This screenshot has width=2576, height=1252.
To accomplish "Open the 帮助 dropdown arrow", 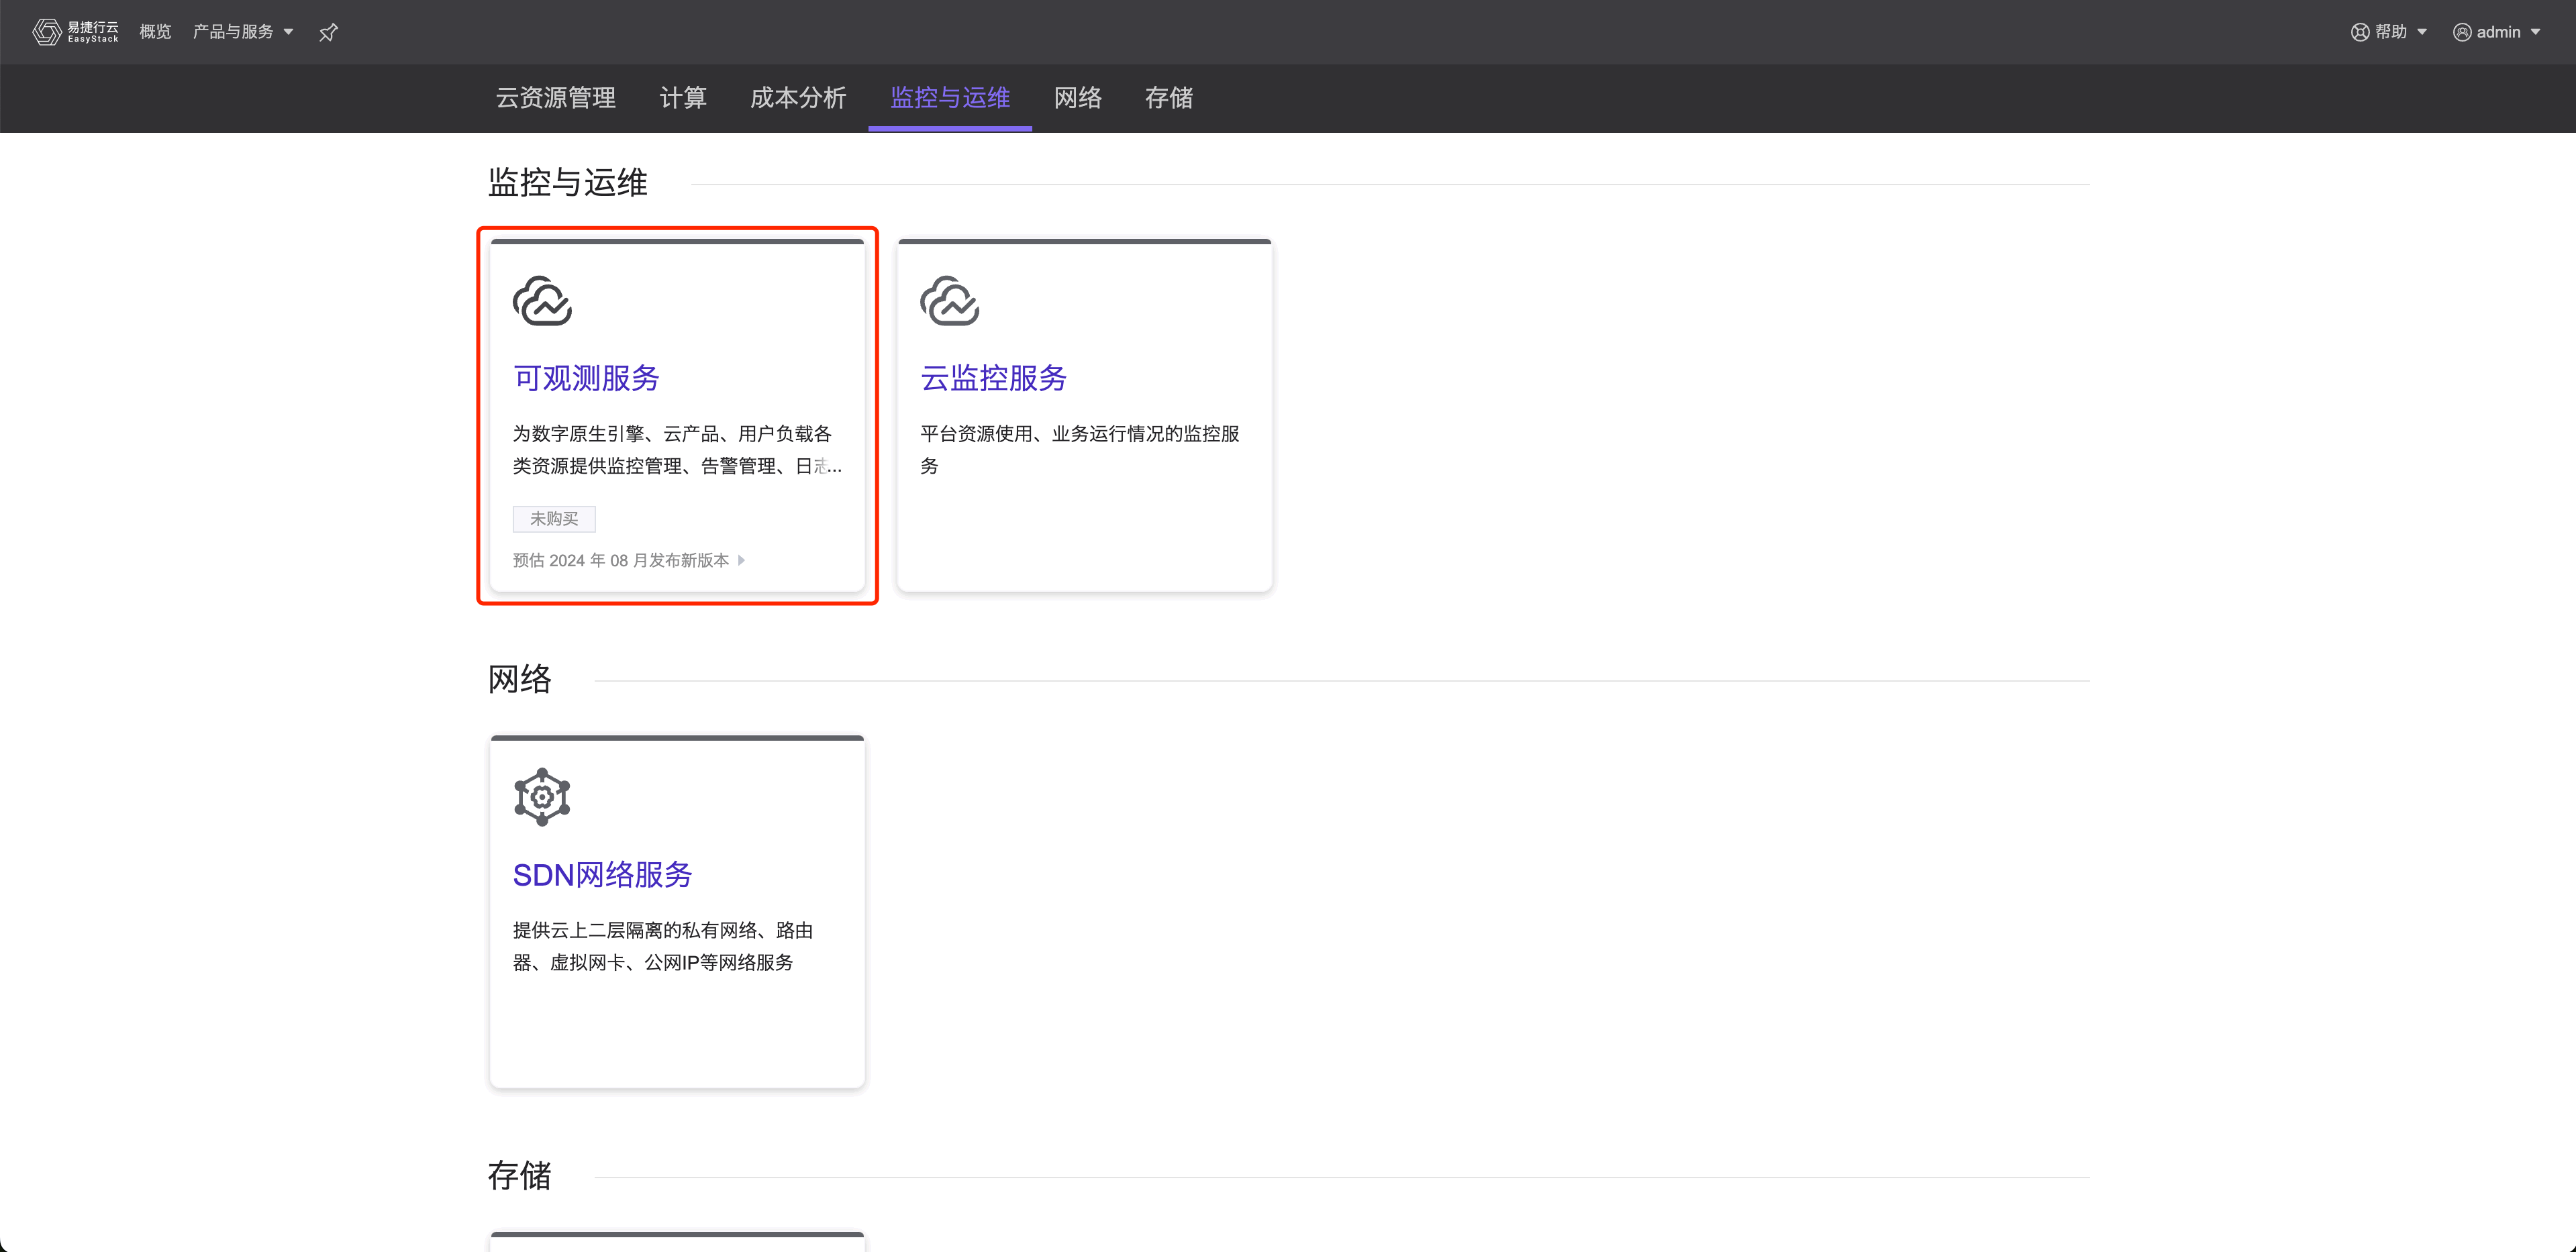I will (x=2422, y=32).
